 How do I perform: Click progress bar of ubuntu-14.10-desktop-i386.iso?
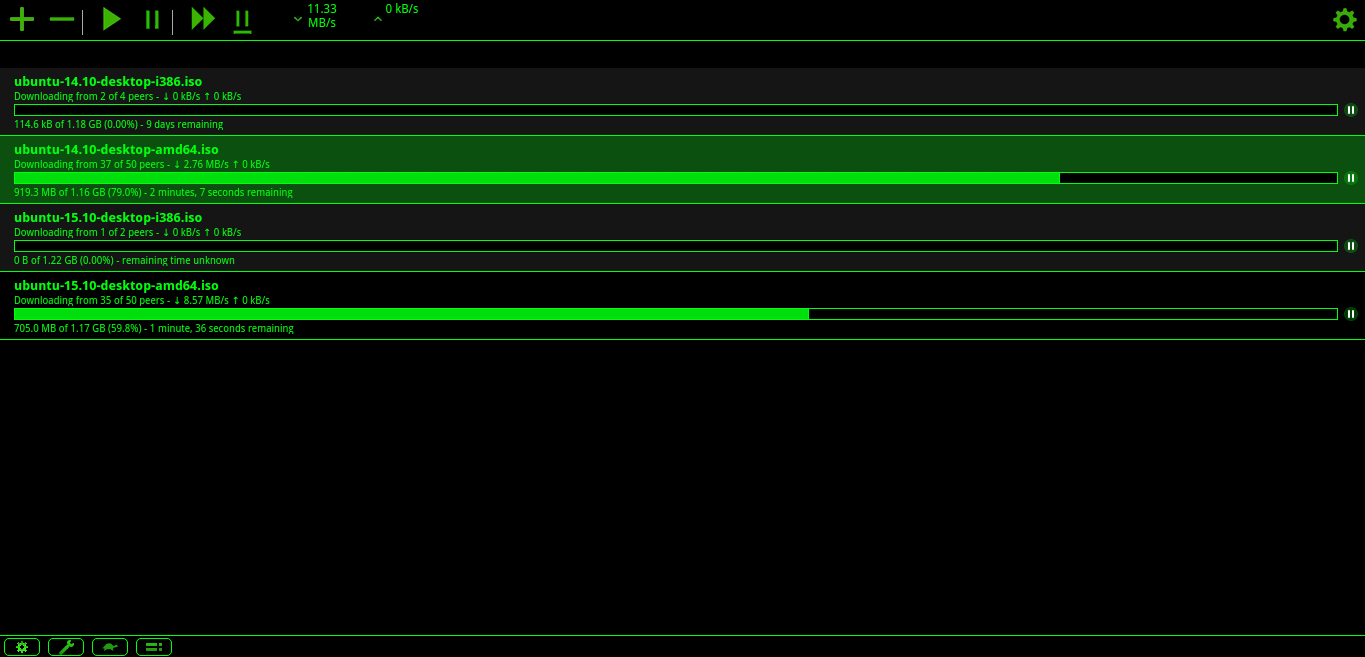(676, 110)
